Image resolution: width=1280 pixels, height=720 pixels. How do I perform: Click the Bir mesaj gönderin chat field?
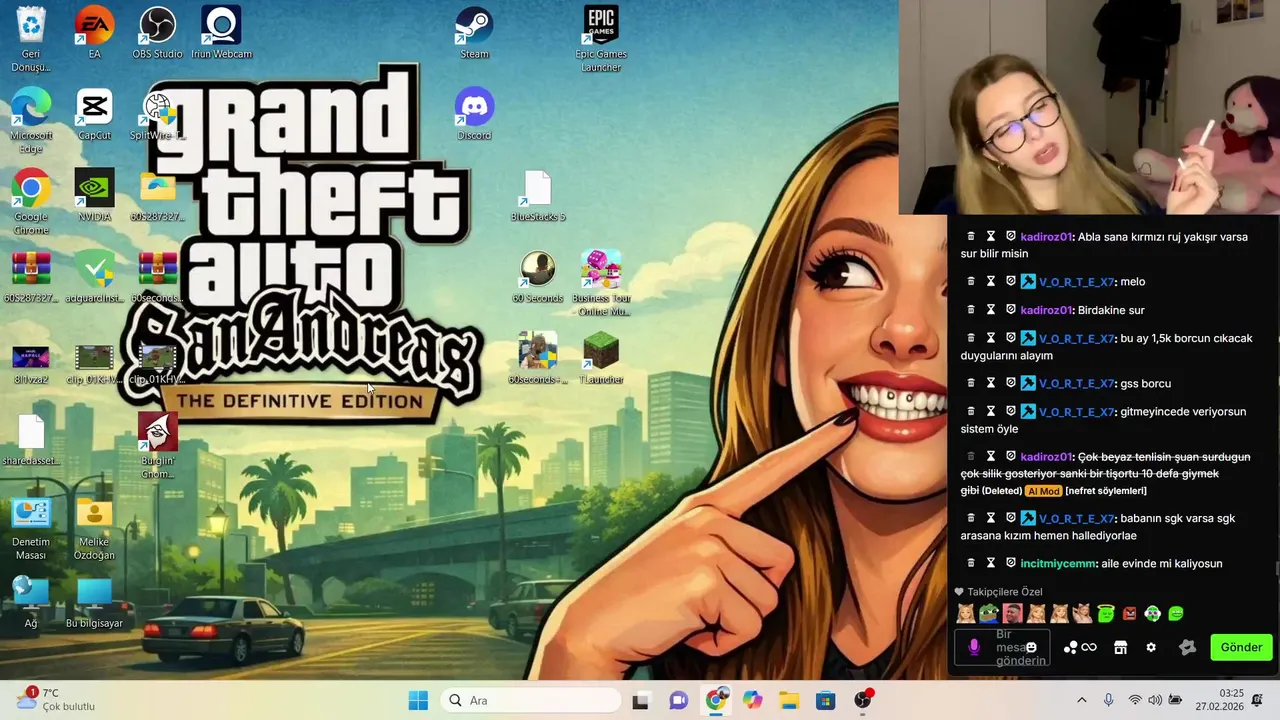pyautogui.click(x=1003, y=647)
